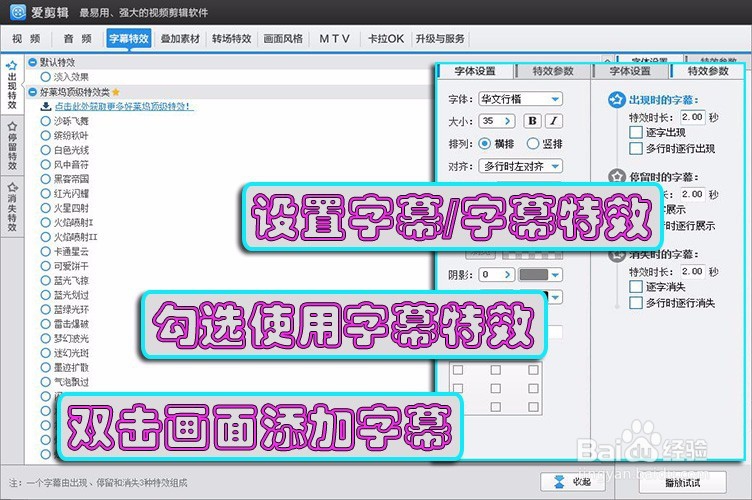Viewport: 752px width, 500px height.
Task: Select the 火焰喷射I effect
Action: coord(46,222)
